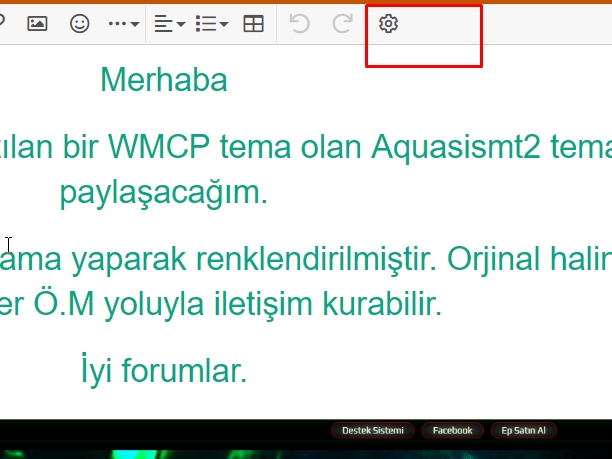This screenshot has height=459, width=612.
Task: Open the Facebook link button
Action: click(x=452, y=430)
